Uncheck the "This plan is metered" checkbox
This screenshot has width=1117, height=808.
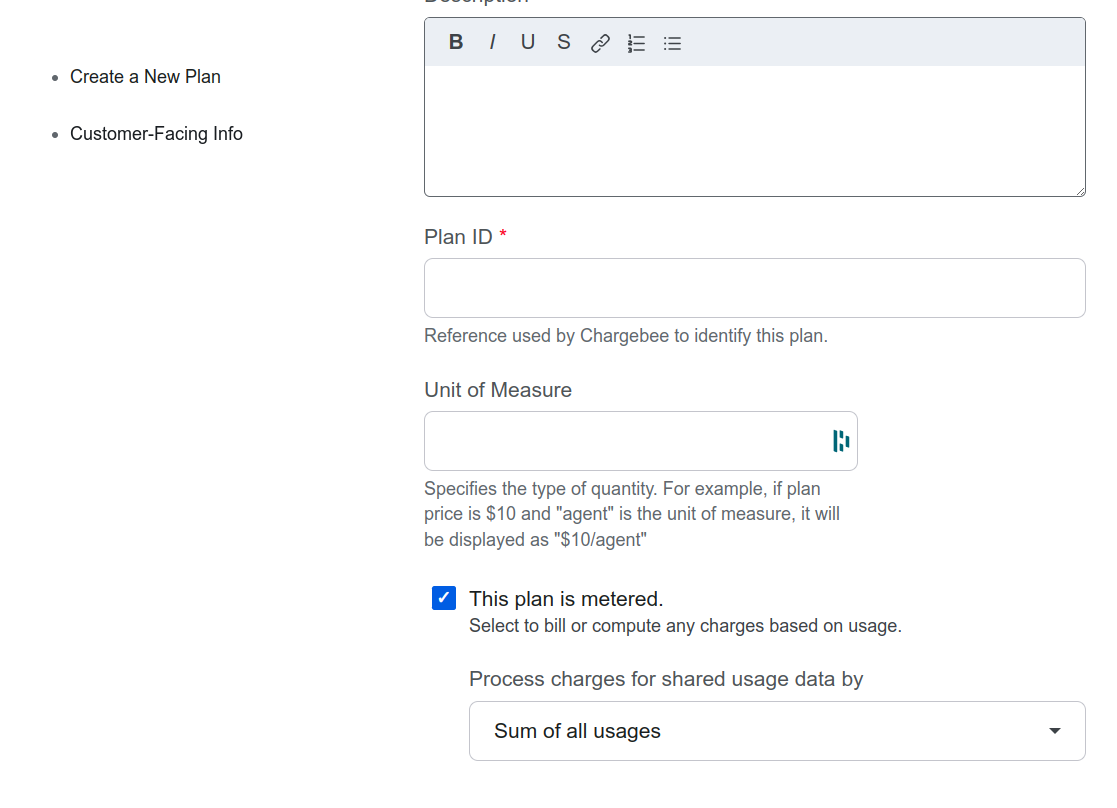pos(444,598)
